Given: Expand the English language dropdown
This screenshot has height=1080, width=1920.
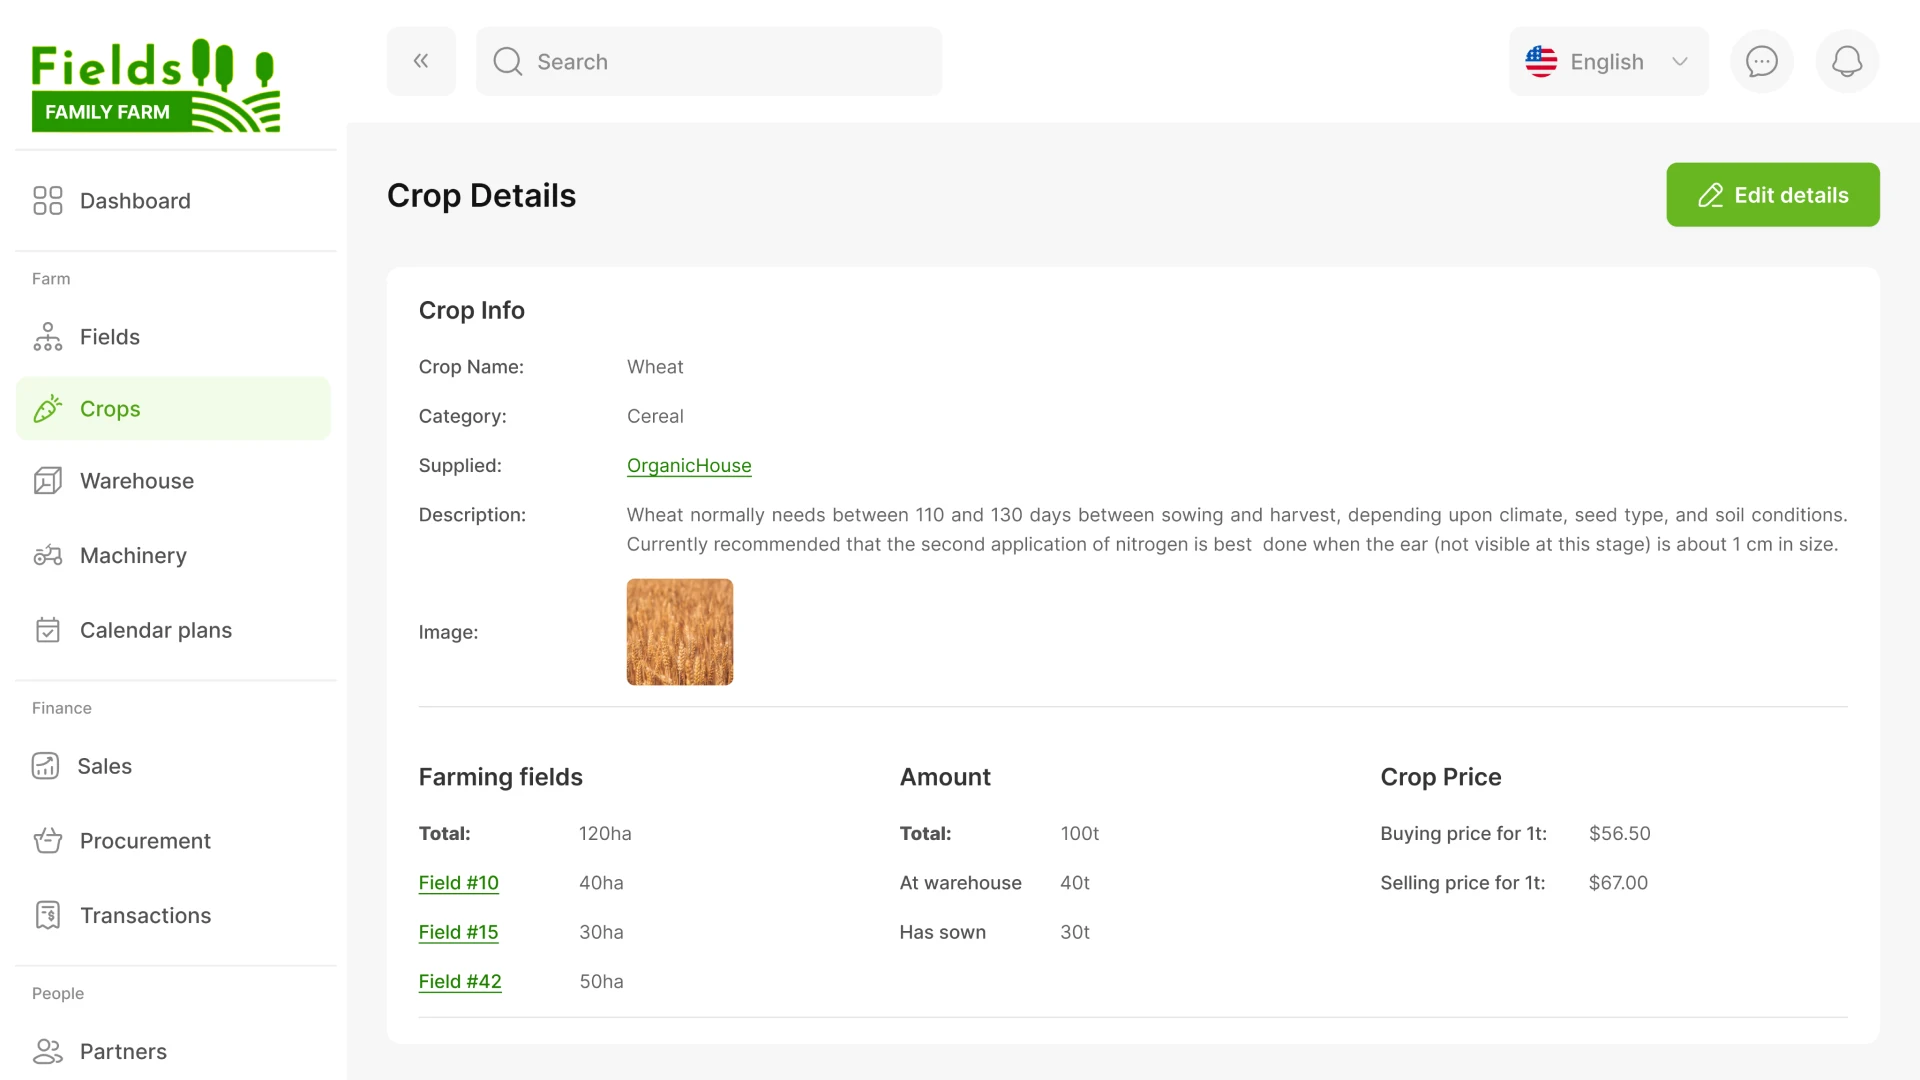Looking at the screenshot, I should pyautogui.click(x=1606, y=61).
